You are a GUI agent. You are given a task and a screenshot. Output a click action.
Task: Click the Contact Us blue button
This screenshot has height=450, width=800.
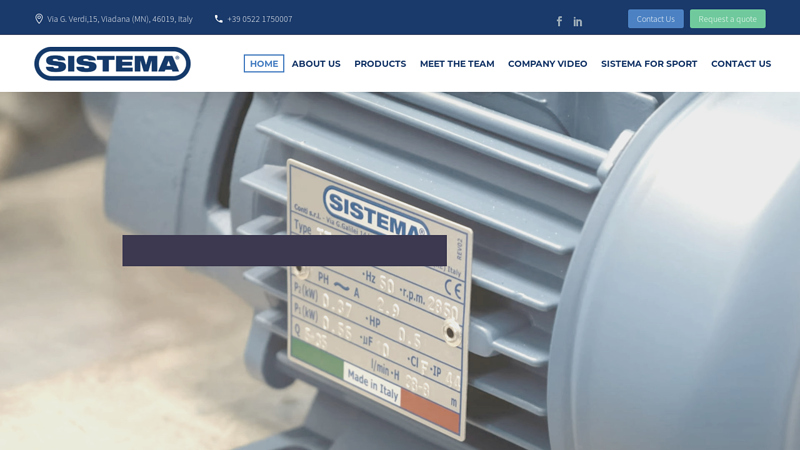coord(656,19)
